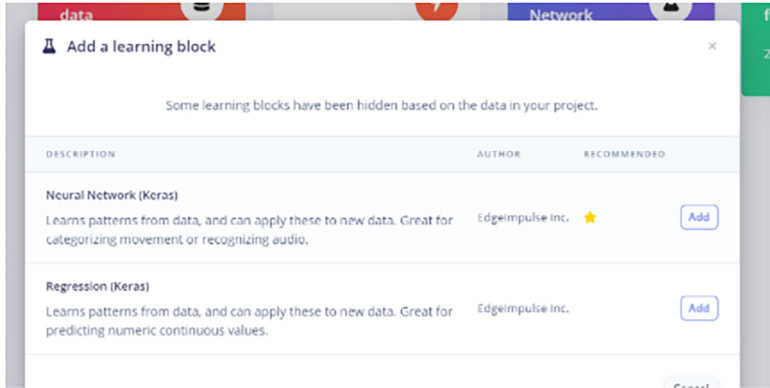Click the partially visible Cancel button
Screen dimensions: 770x388
[691, 383]
